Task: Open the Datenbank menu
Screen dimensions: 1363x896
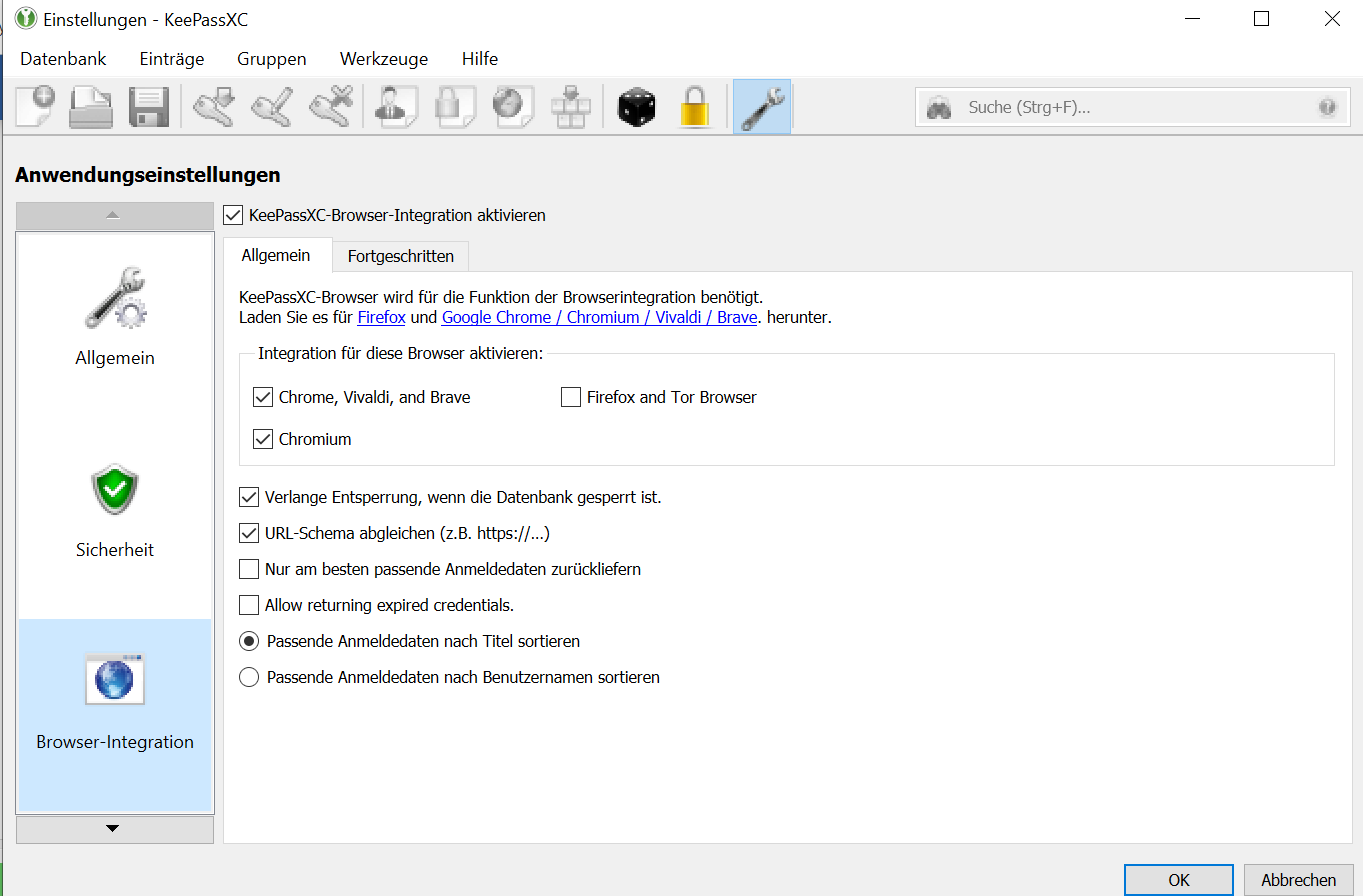Action: (63, 59)
